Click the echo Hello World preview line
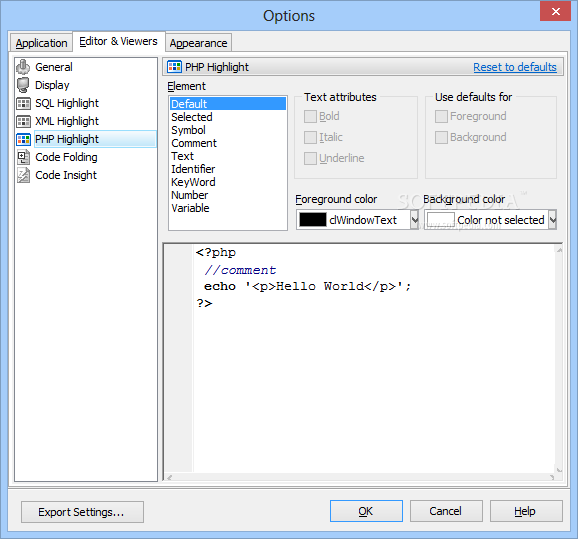This screenshot has height=539, width=578. click(x=307, y=286)
